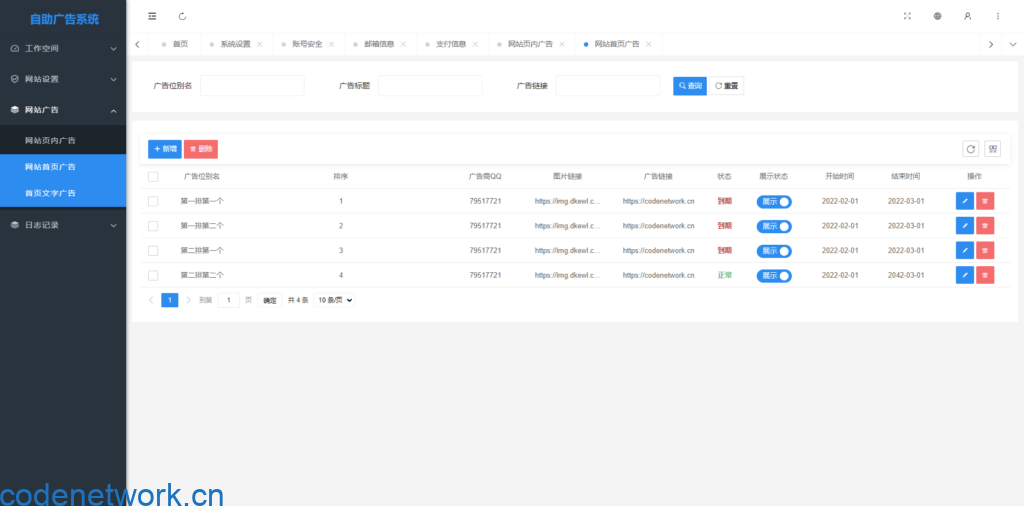Open the tabs dropdown chevron at far right
1024x506 pixels.
click(1012, 44)
